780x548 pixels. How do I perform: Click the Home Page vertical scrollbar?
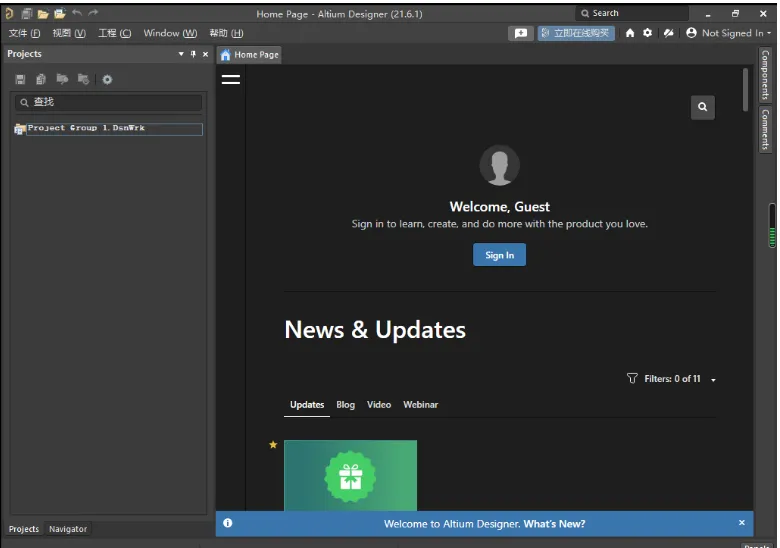[x=745, y=90]
